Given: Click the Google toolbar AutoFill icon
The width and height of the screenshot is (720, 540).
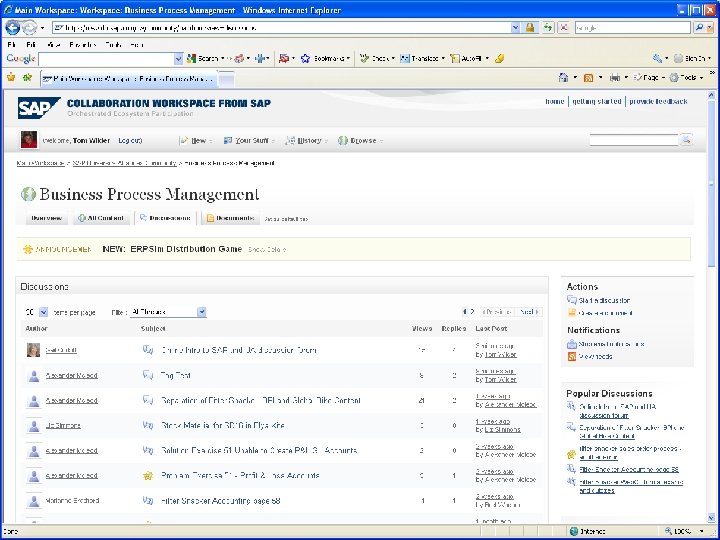Looking at the screenshot, I should pos(455,58).
